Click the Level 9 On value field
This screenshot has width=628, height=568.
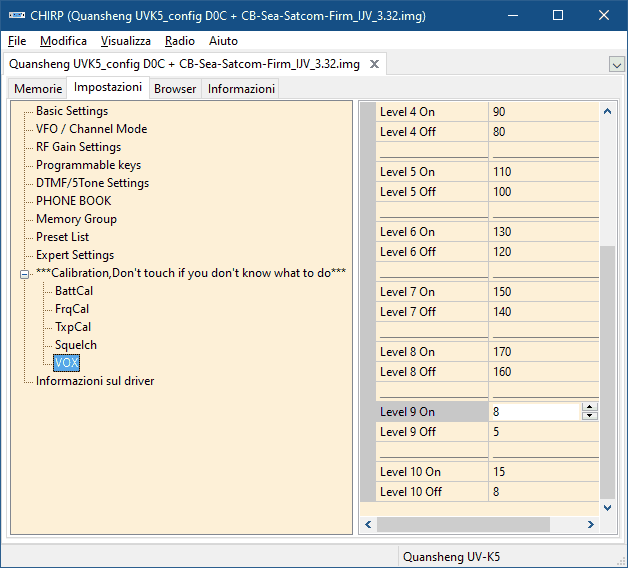pyautogui.click(x=535, y=412)
